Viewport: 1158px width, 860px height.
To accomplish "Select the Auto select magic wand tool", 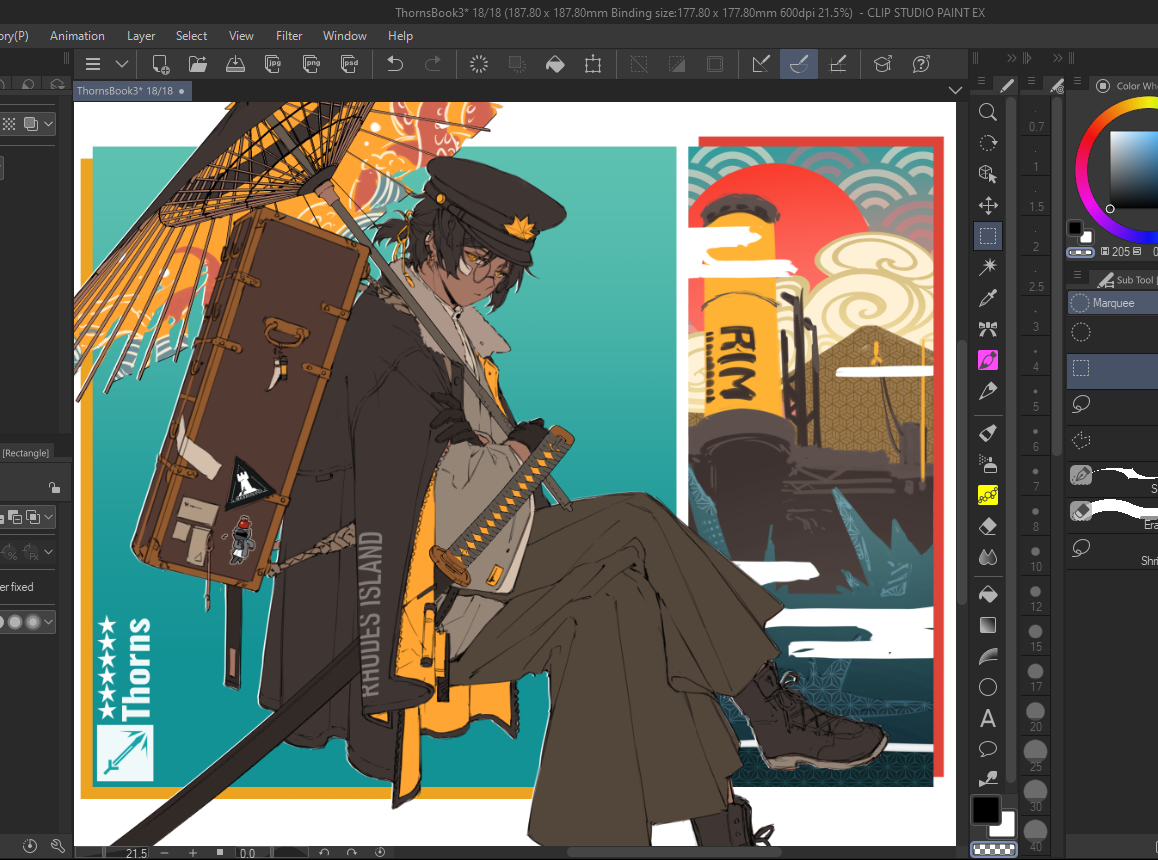I will point(987,267).
